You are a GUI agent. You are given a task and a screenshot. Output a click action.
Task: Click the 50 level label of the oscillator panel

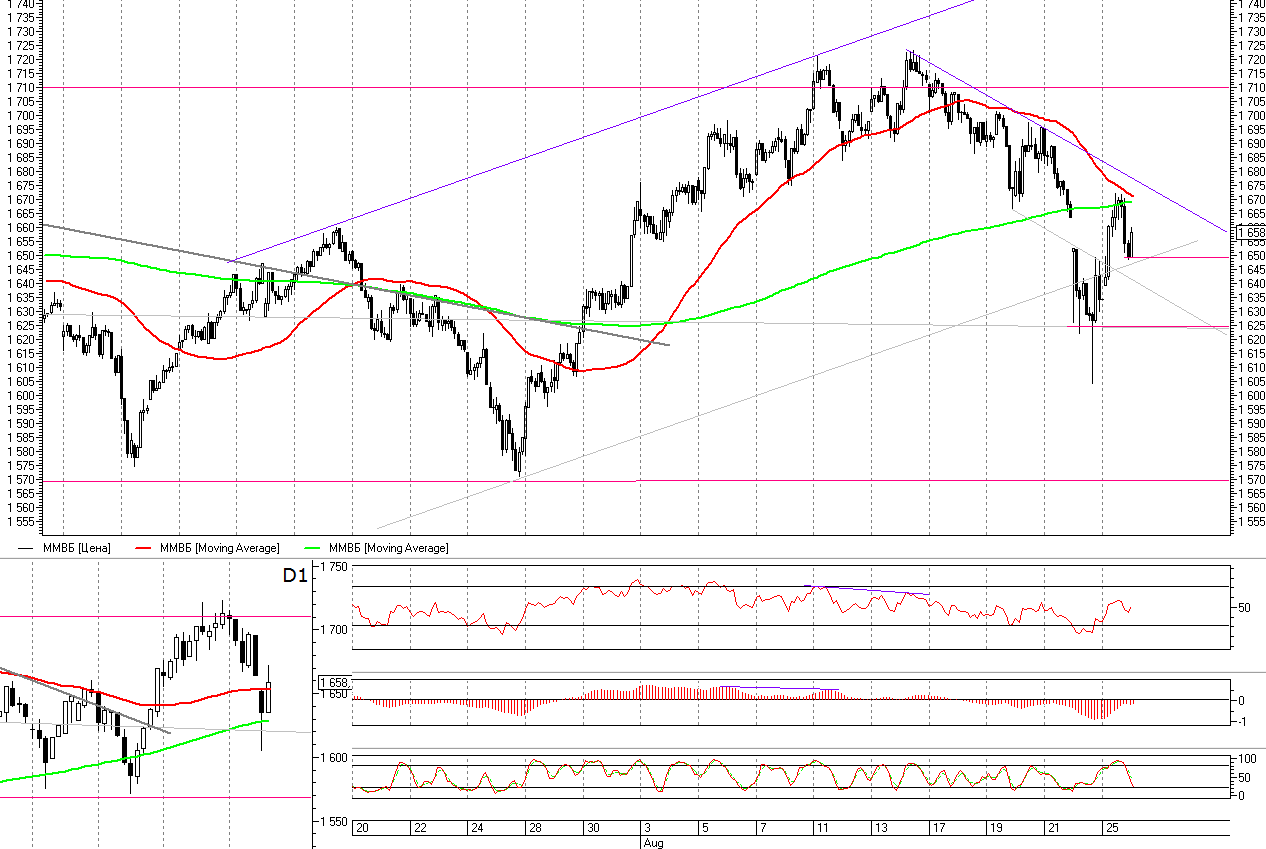pos(1245,607)
